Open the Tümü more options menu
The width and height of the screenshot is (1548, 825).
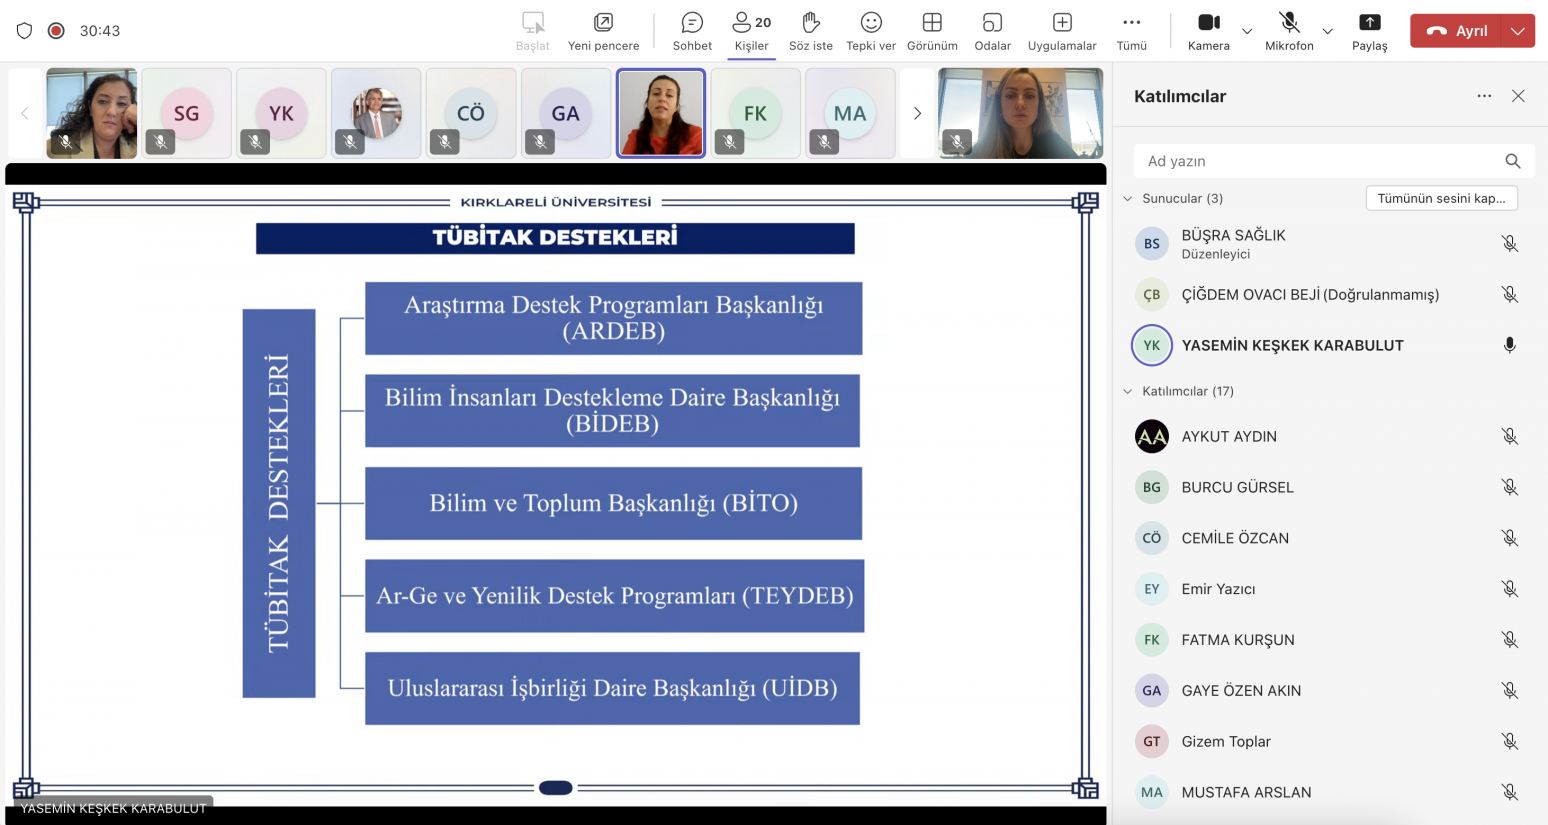click(1131, 31)
